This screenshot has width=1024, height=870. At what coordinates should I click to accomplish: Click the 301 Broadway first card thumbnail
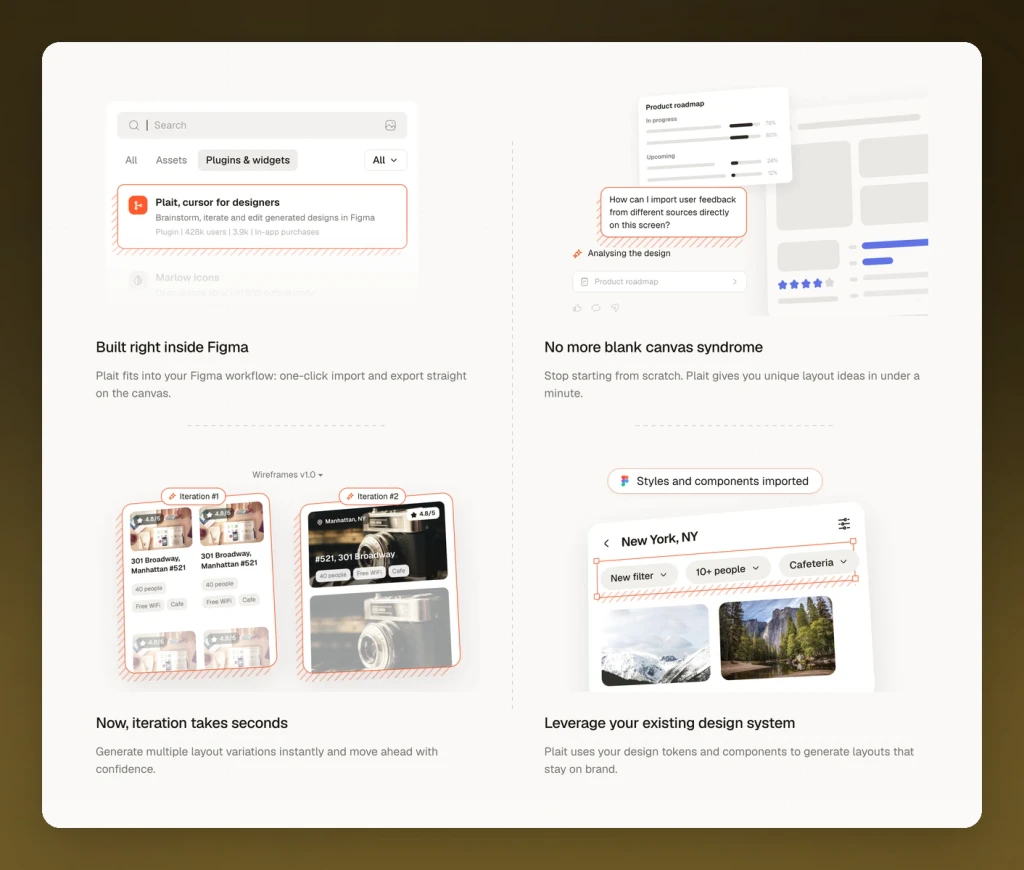(x=161, y=530)
